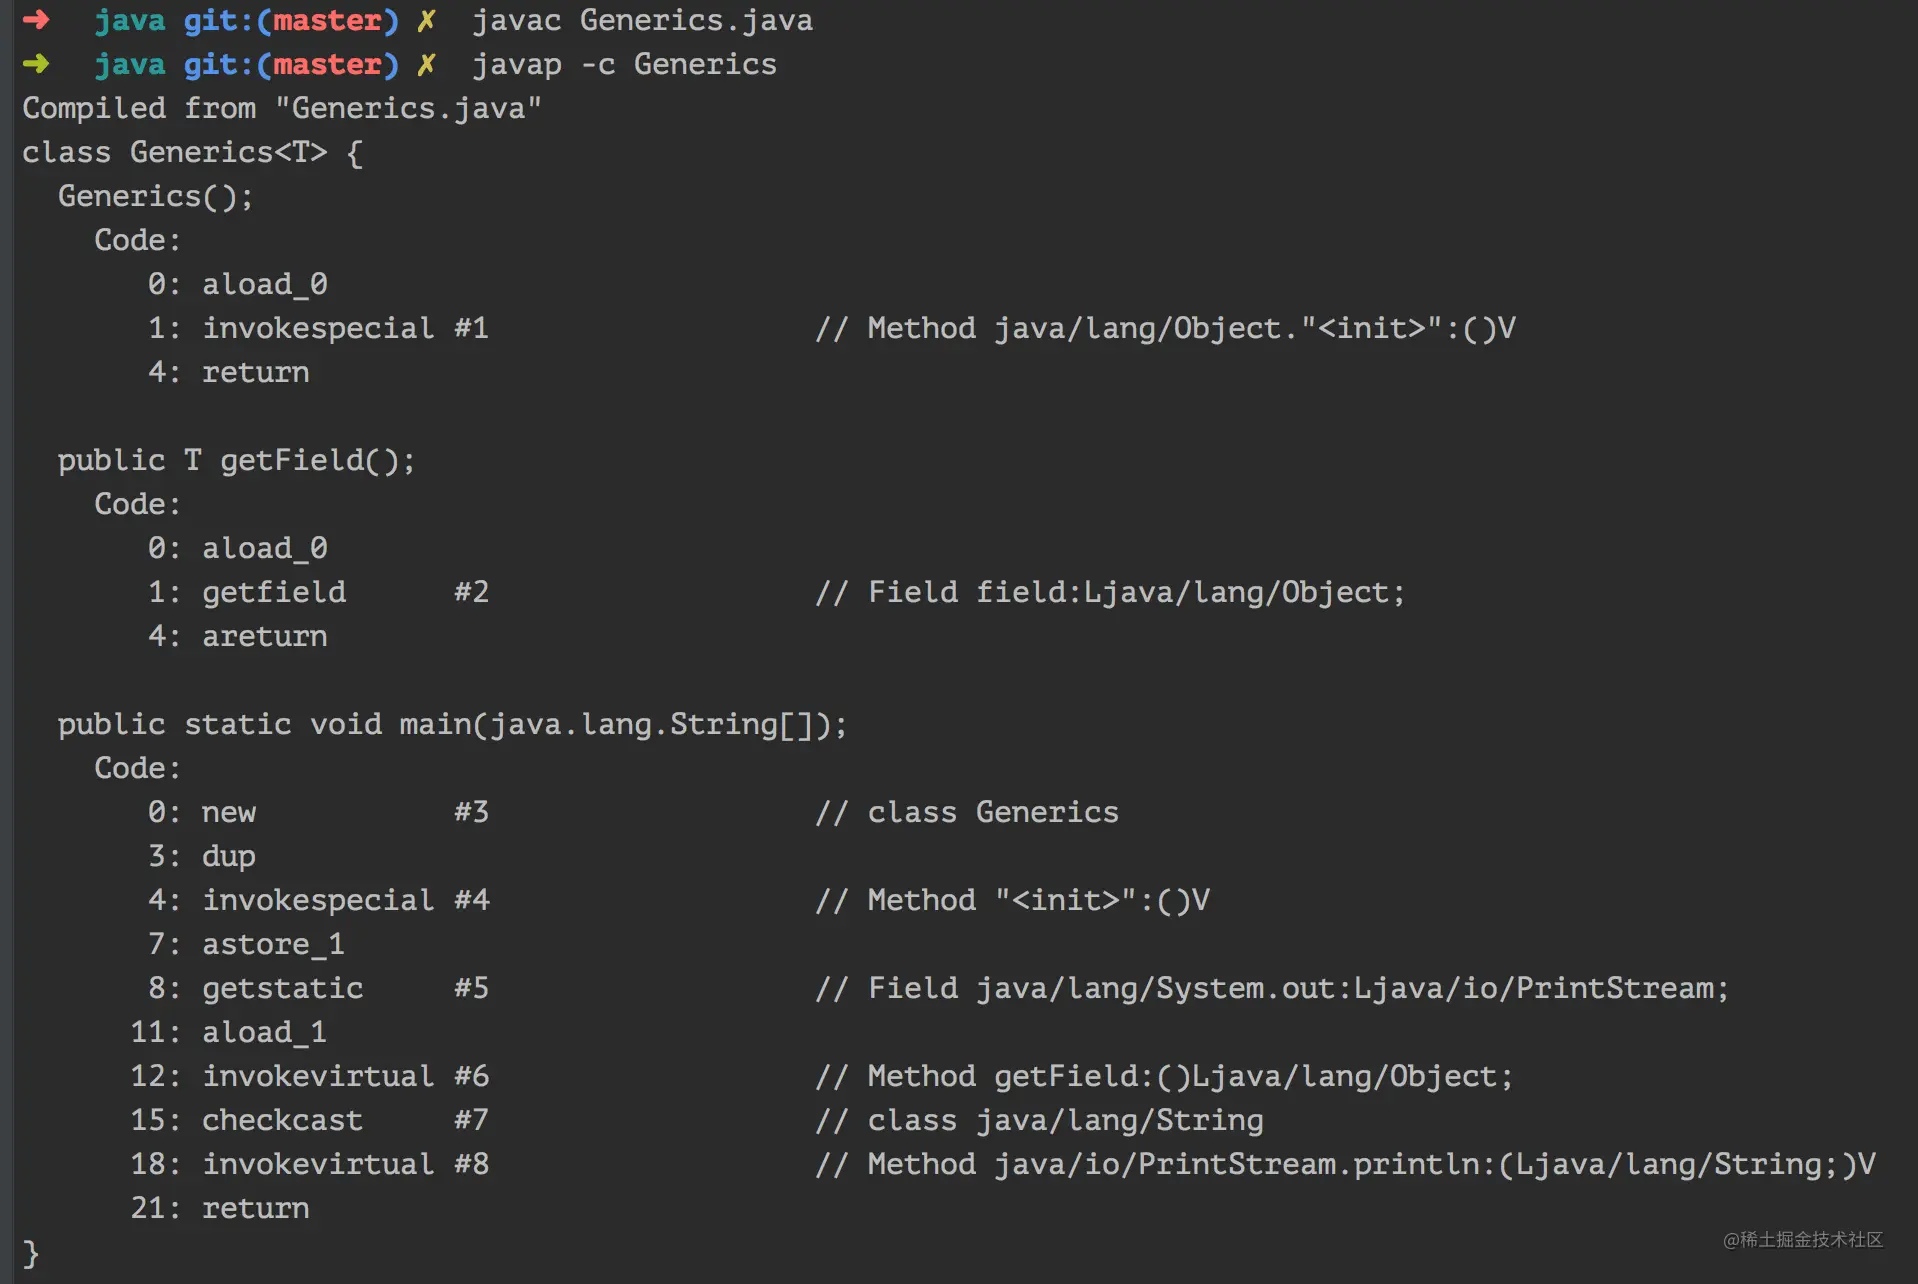The width and height of the screenshot is (1918, 1284).
Task: Click the main method signature line
Action: tap(452, 724)
